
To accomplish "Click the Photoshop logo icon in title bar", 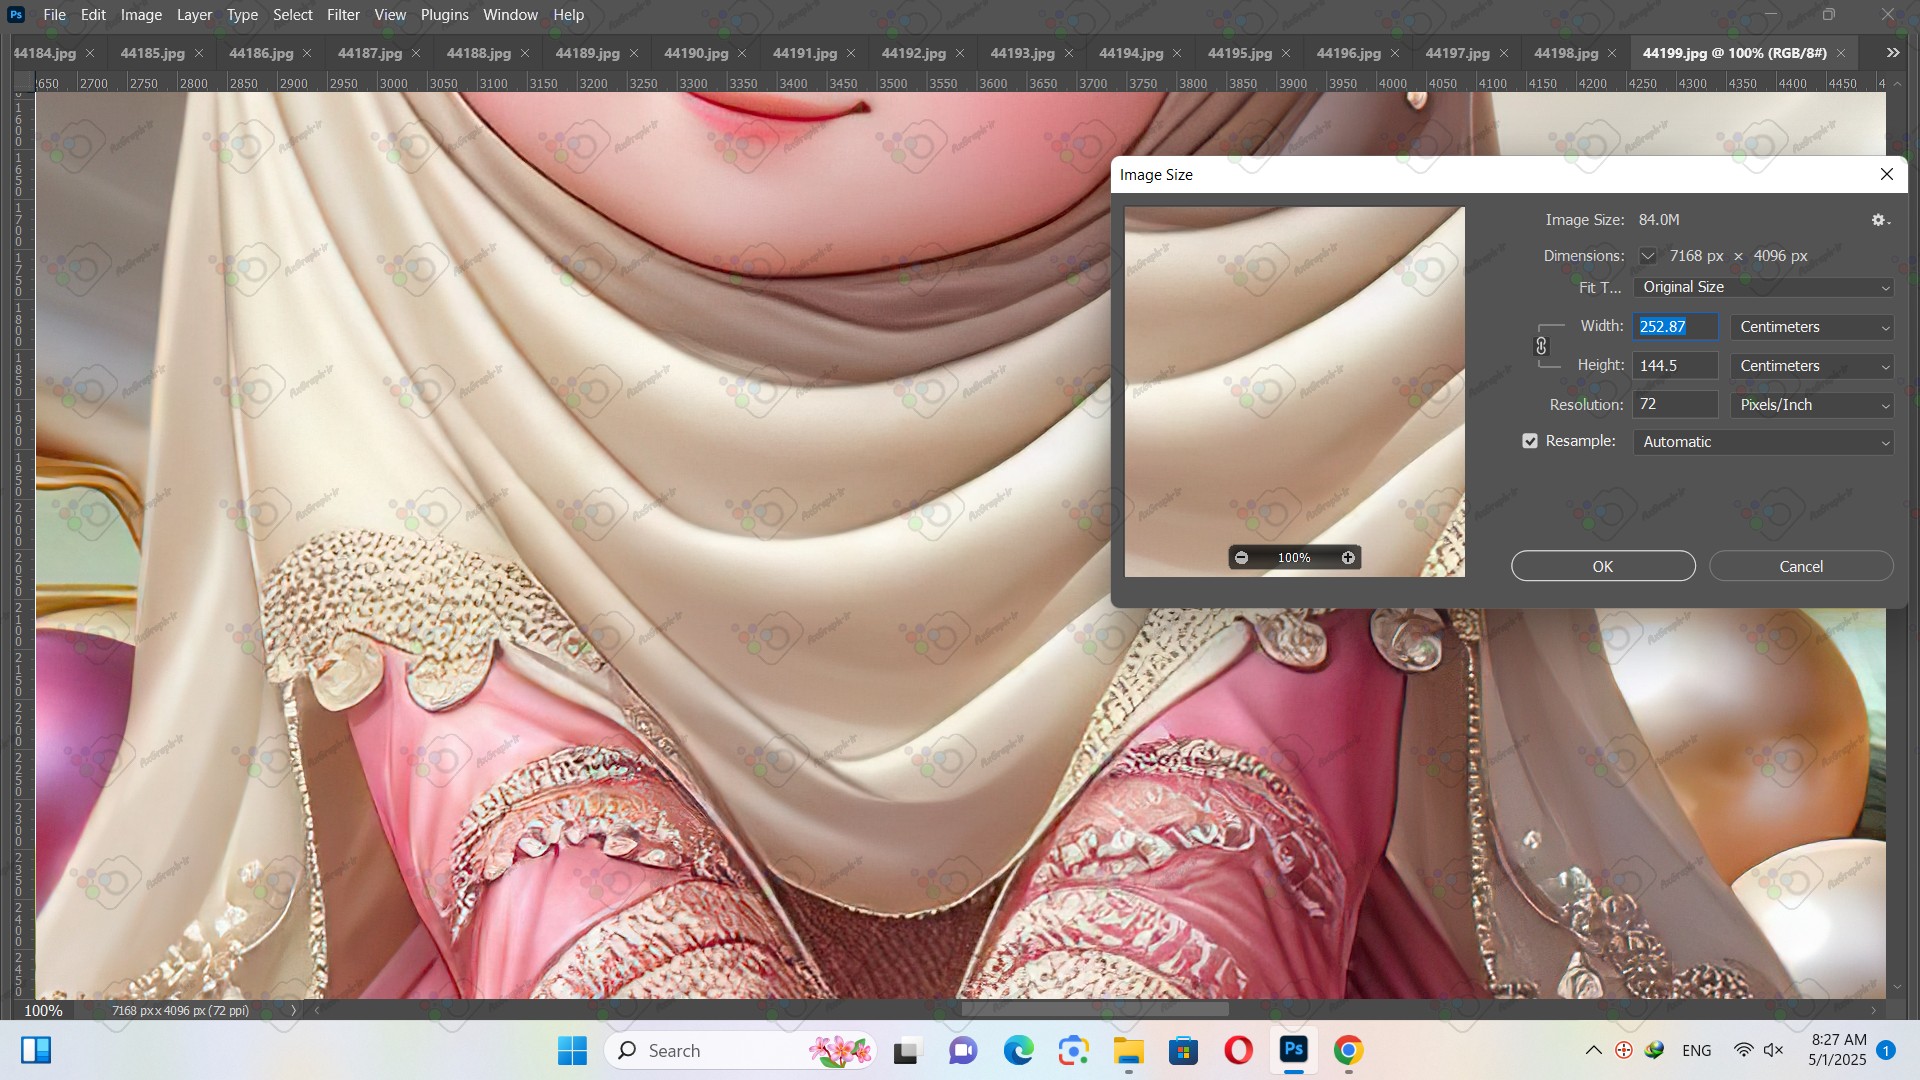I will click(x=16, y=15).
